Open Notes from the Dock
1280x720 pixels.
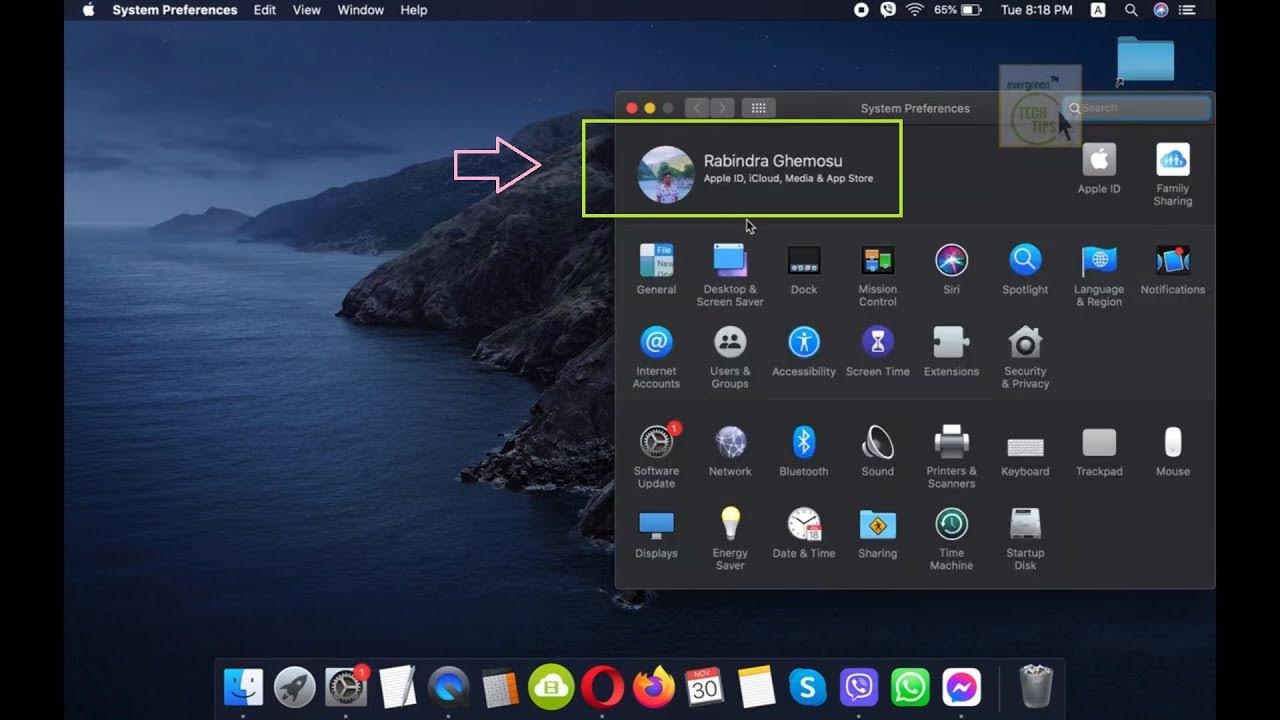(756, 687)
